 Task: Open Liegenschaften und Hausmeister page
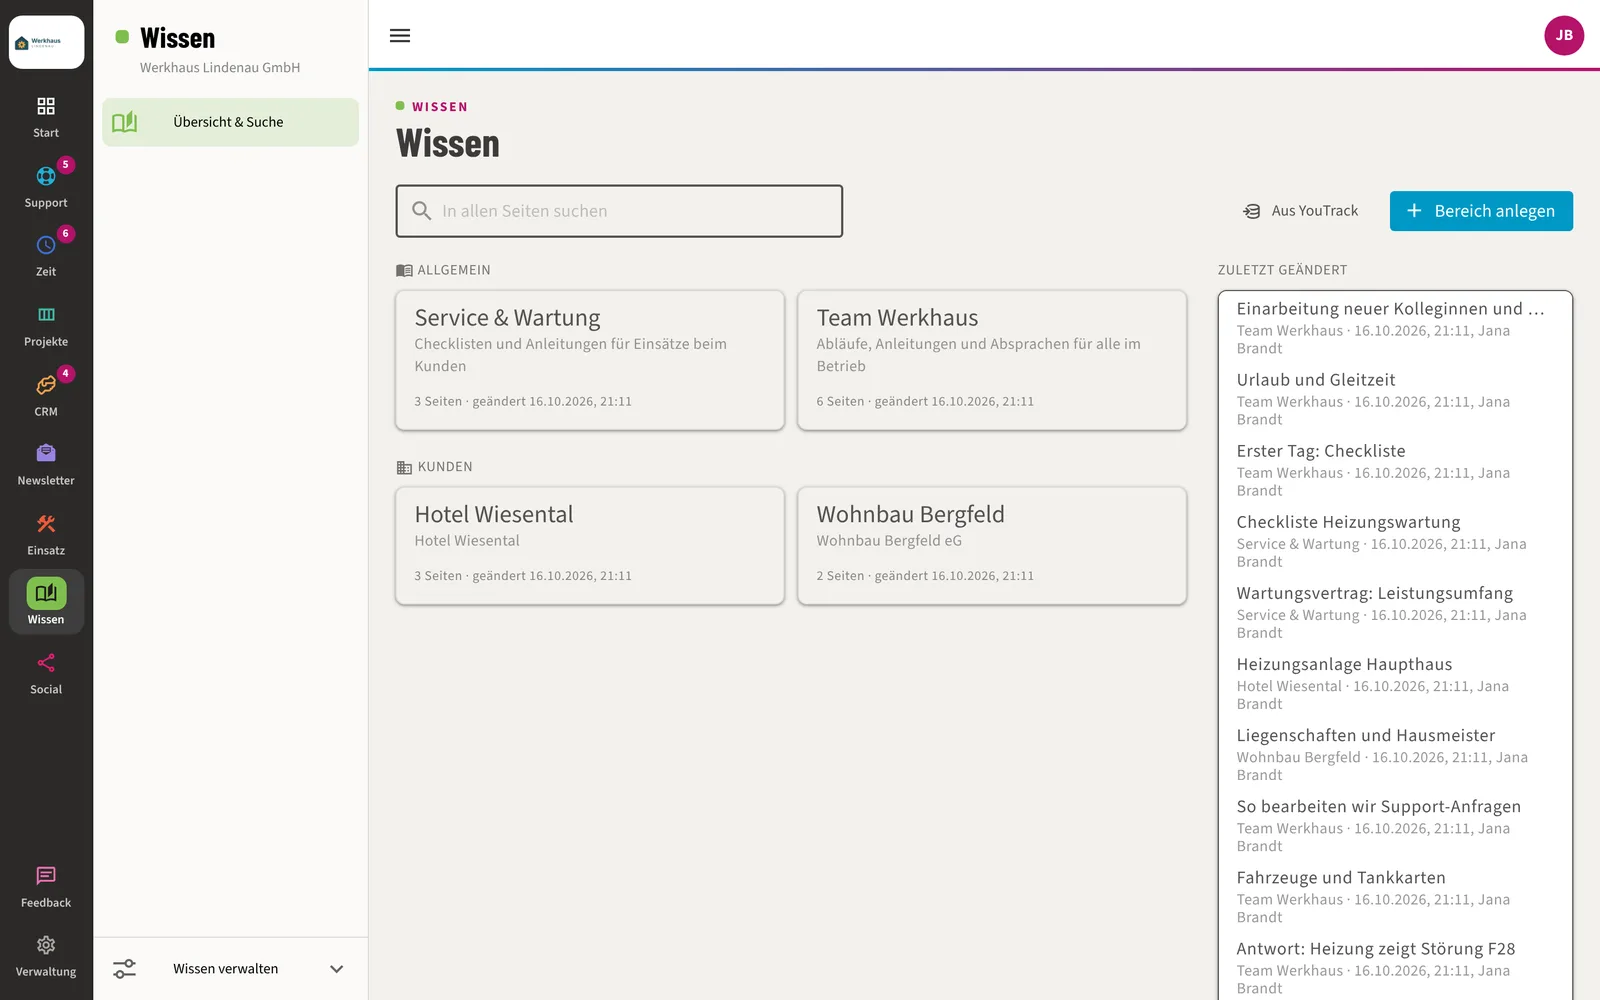coord(1395,754)
